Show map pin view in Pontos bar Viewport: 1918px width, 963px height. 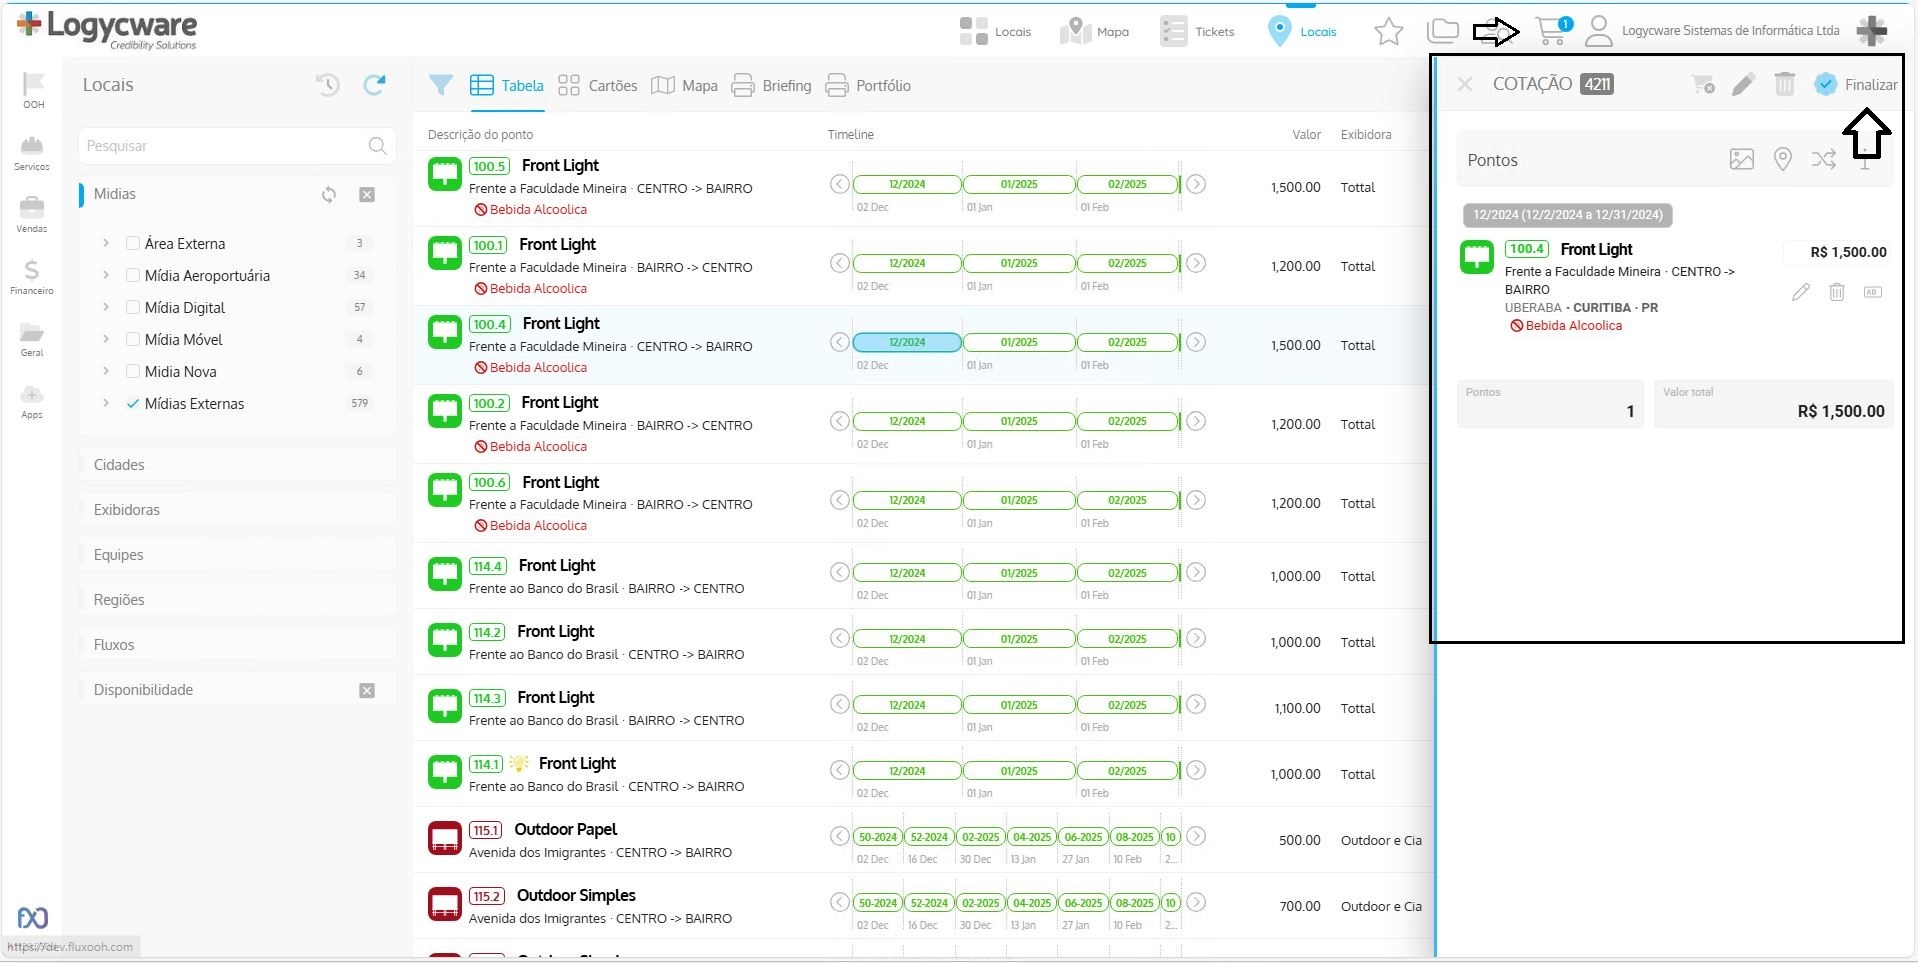pyautogui.click(x=1783, y=159)
